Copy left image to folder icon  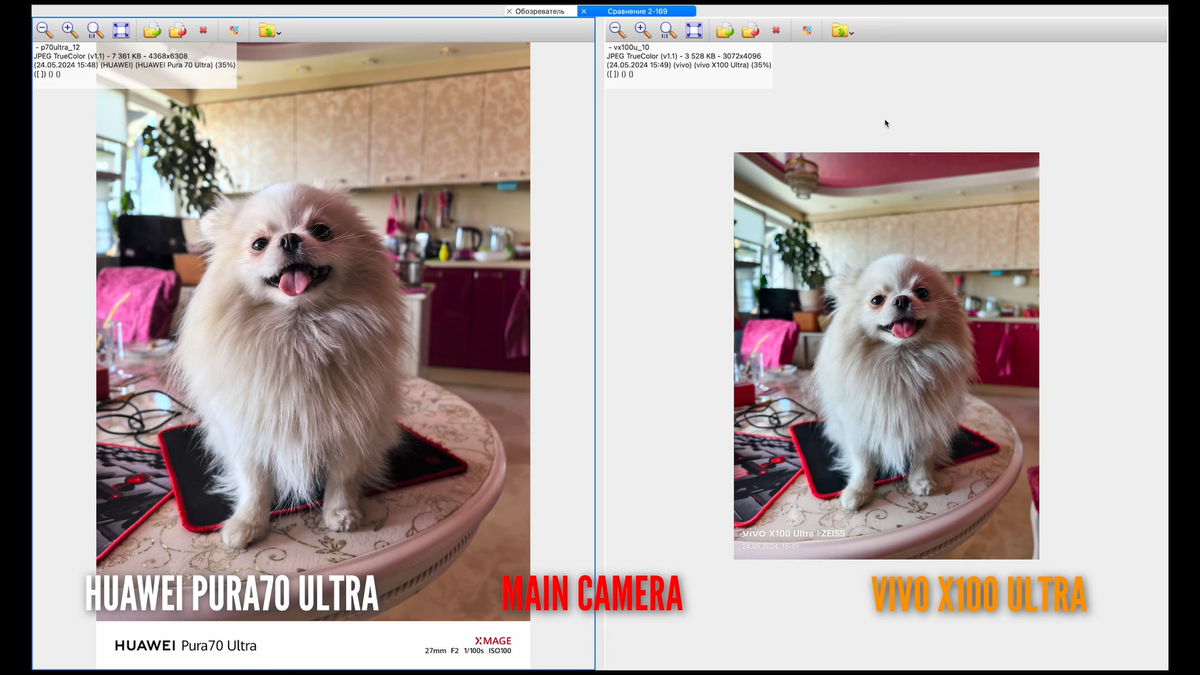tap(152, 31)
